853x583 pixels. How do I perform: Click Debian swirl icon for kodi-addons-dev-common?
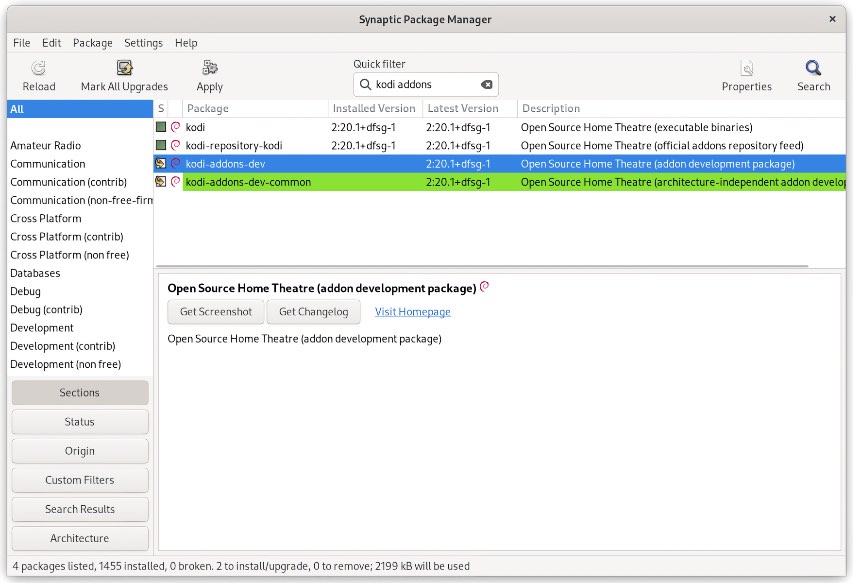[x=175, y=182]
